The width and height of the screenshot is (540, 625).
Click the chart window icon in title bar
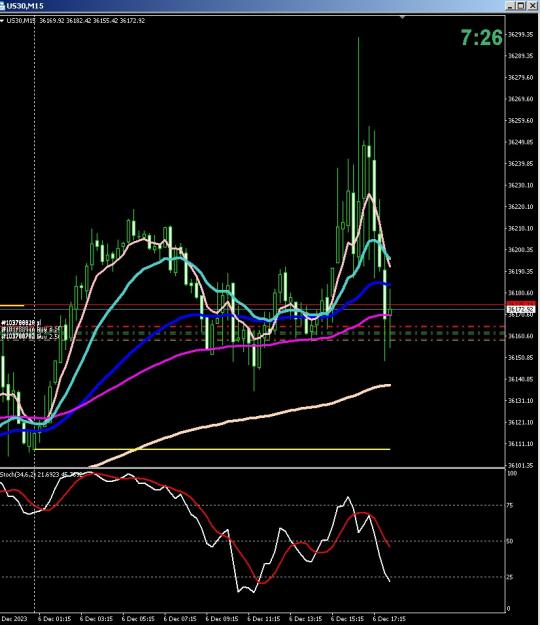coord(2,6)
